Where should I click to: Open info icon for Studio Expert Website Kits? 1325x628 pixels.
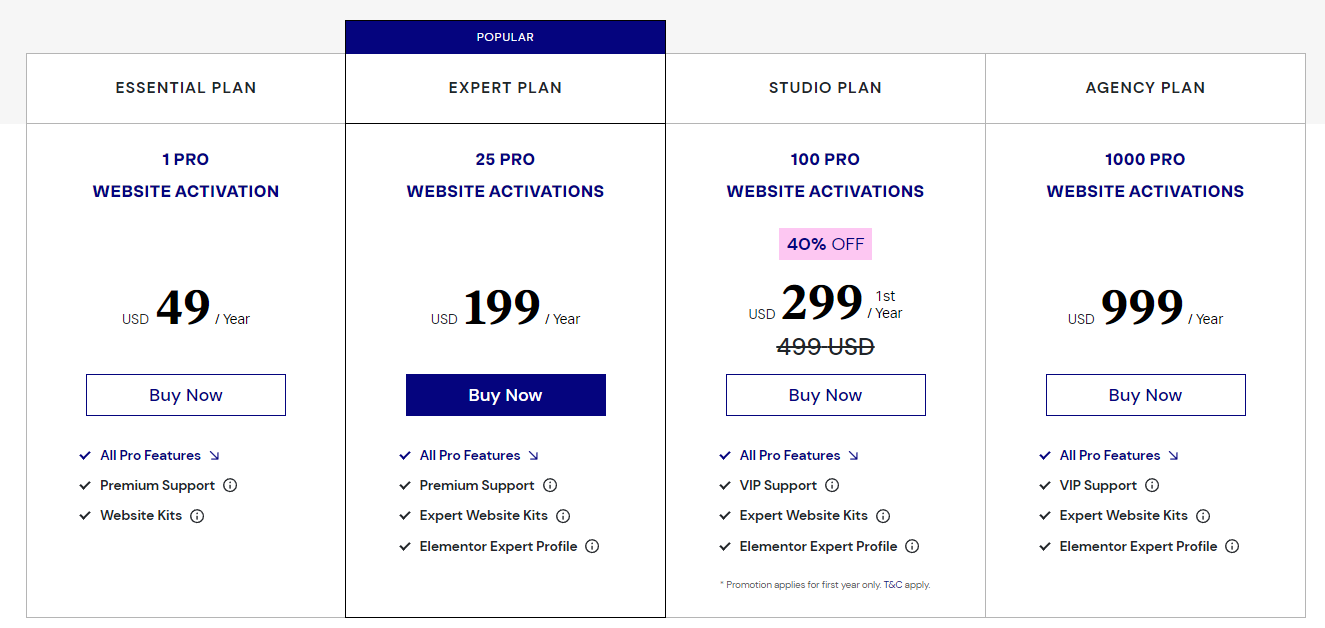(x=883, y=516)
